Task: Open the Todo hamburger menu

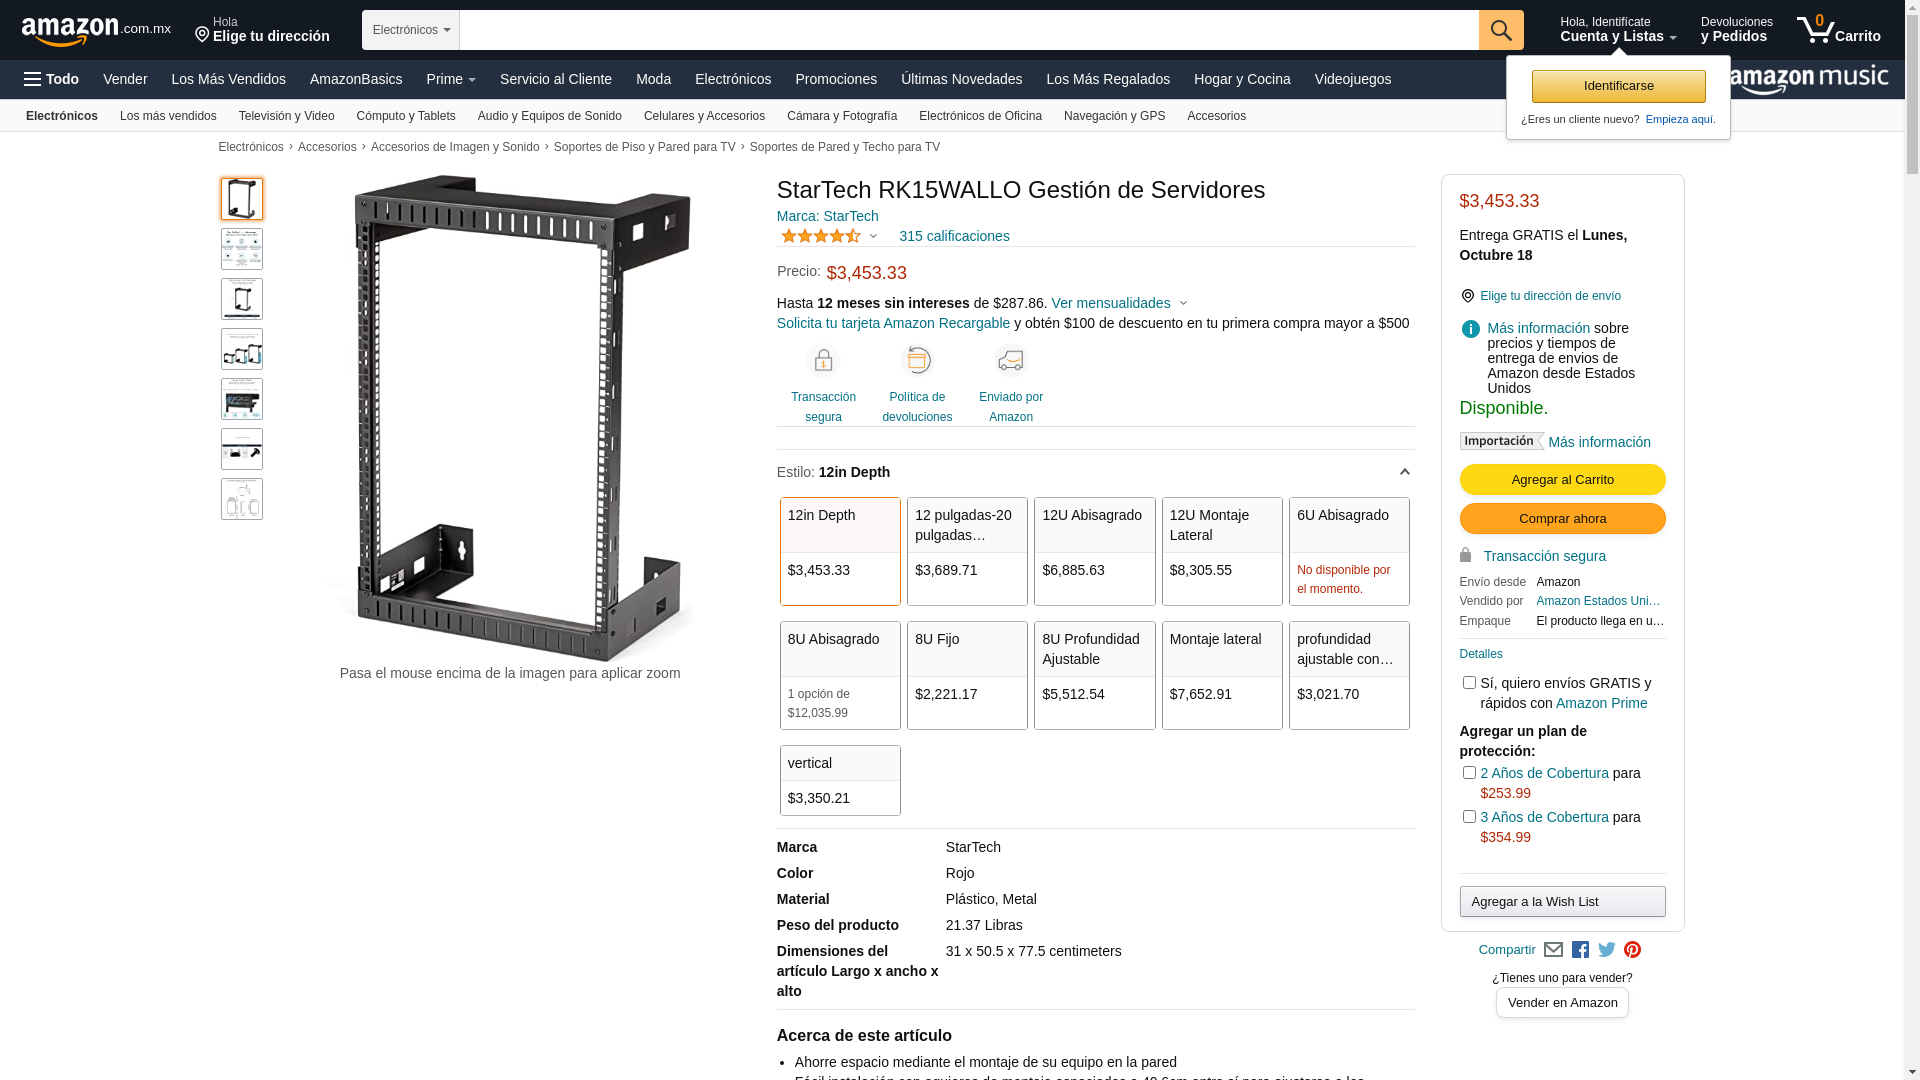Action: 52,79
